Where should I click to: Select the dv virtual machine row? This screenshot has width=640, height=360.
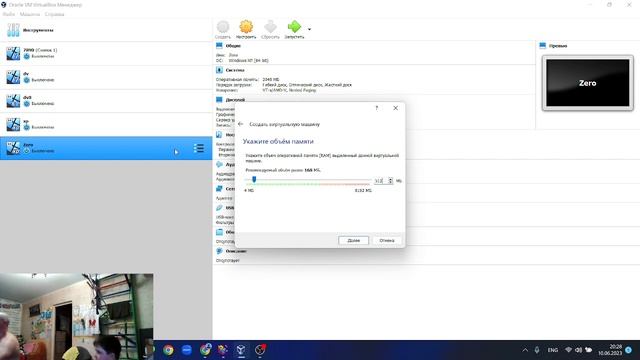[x=106, y=77]
